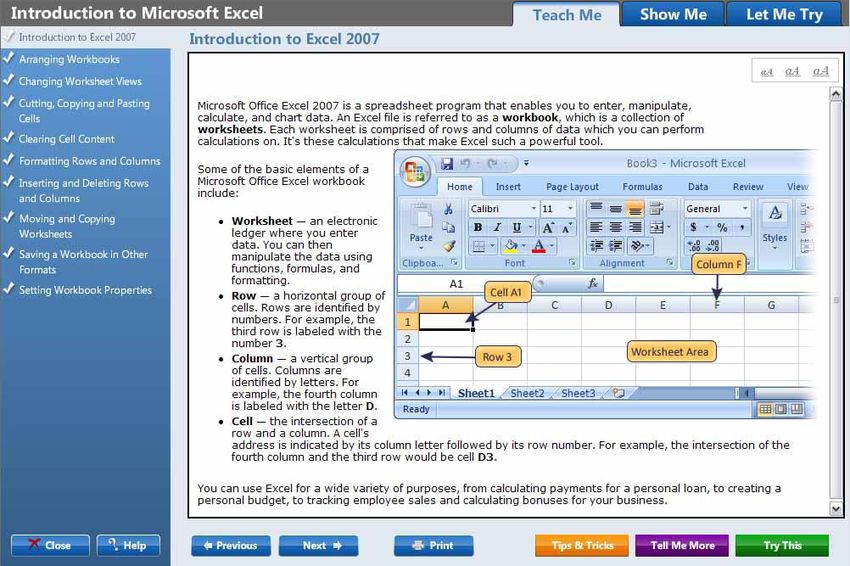Click the Redo icon in Quick Access Toolbar

tap(492, 163)
